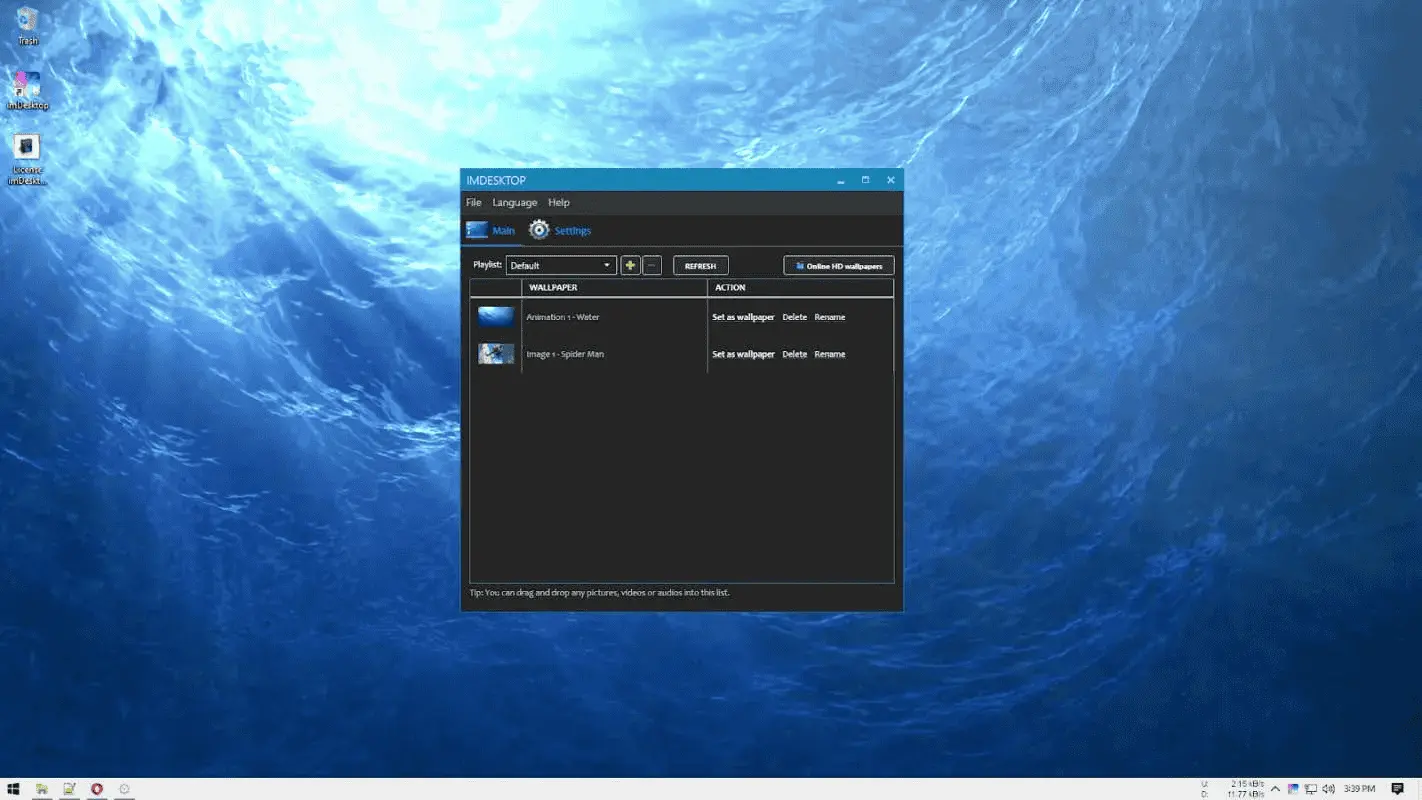This screenshot has width=1422, height=800.
Task: Open the Language menu
Action: [515, 202]
